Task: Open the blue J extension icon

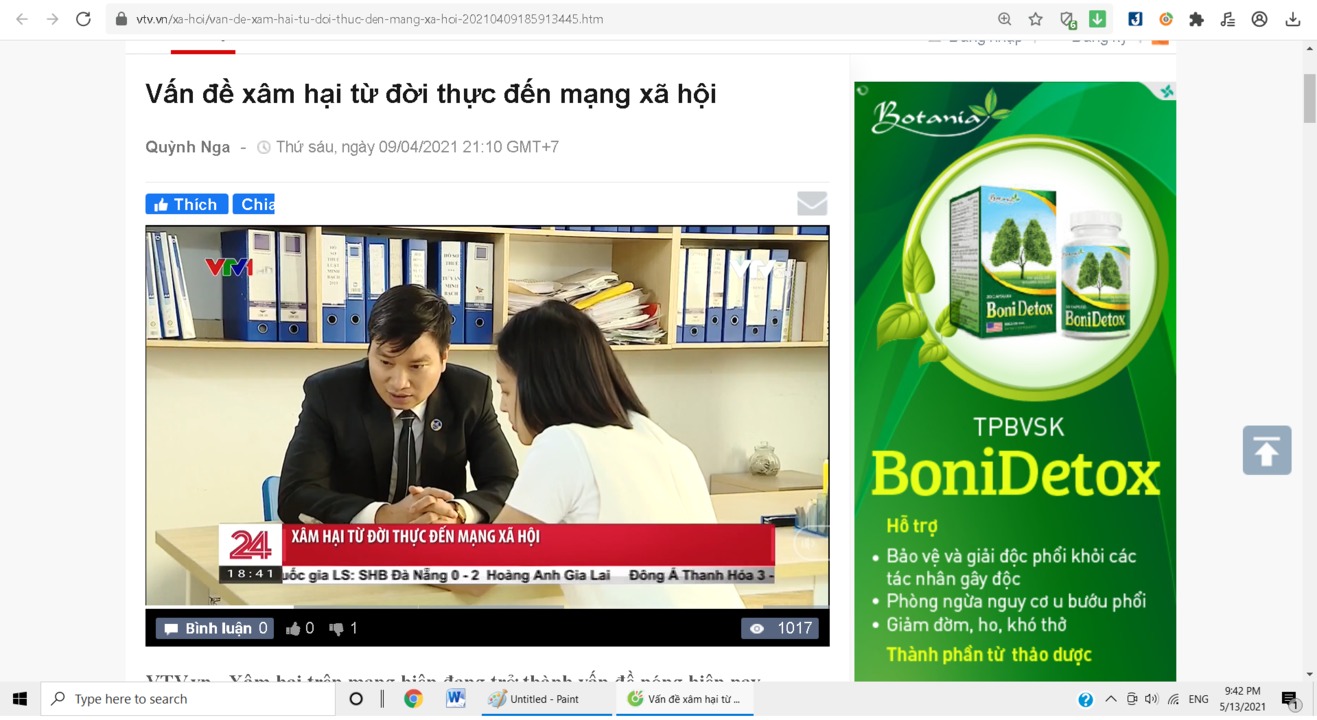Action: point(1135,19)
